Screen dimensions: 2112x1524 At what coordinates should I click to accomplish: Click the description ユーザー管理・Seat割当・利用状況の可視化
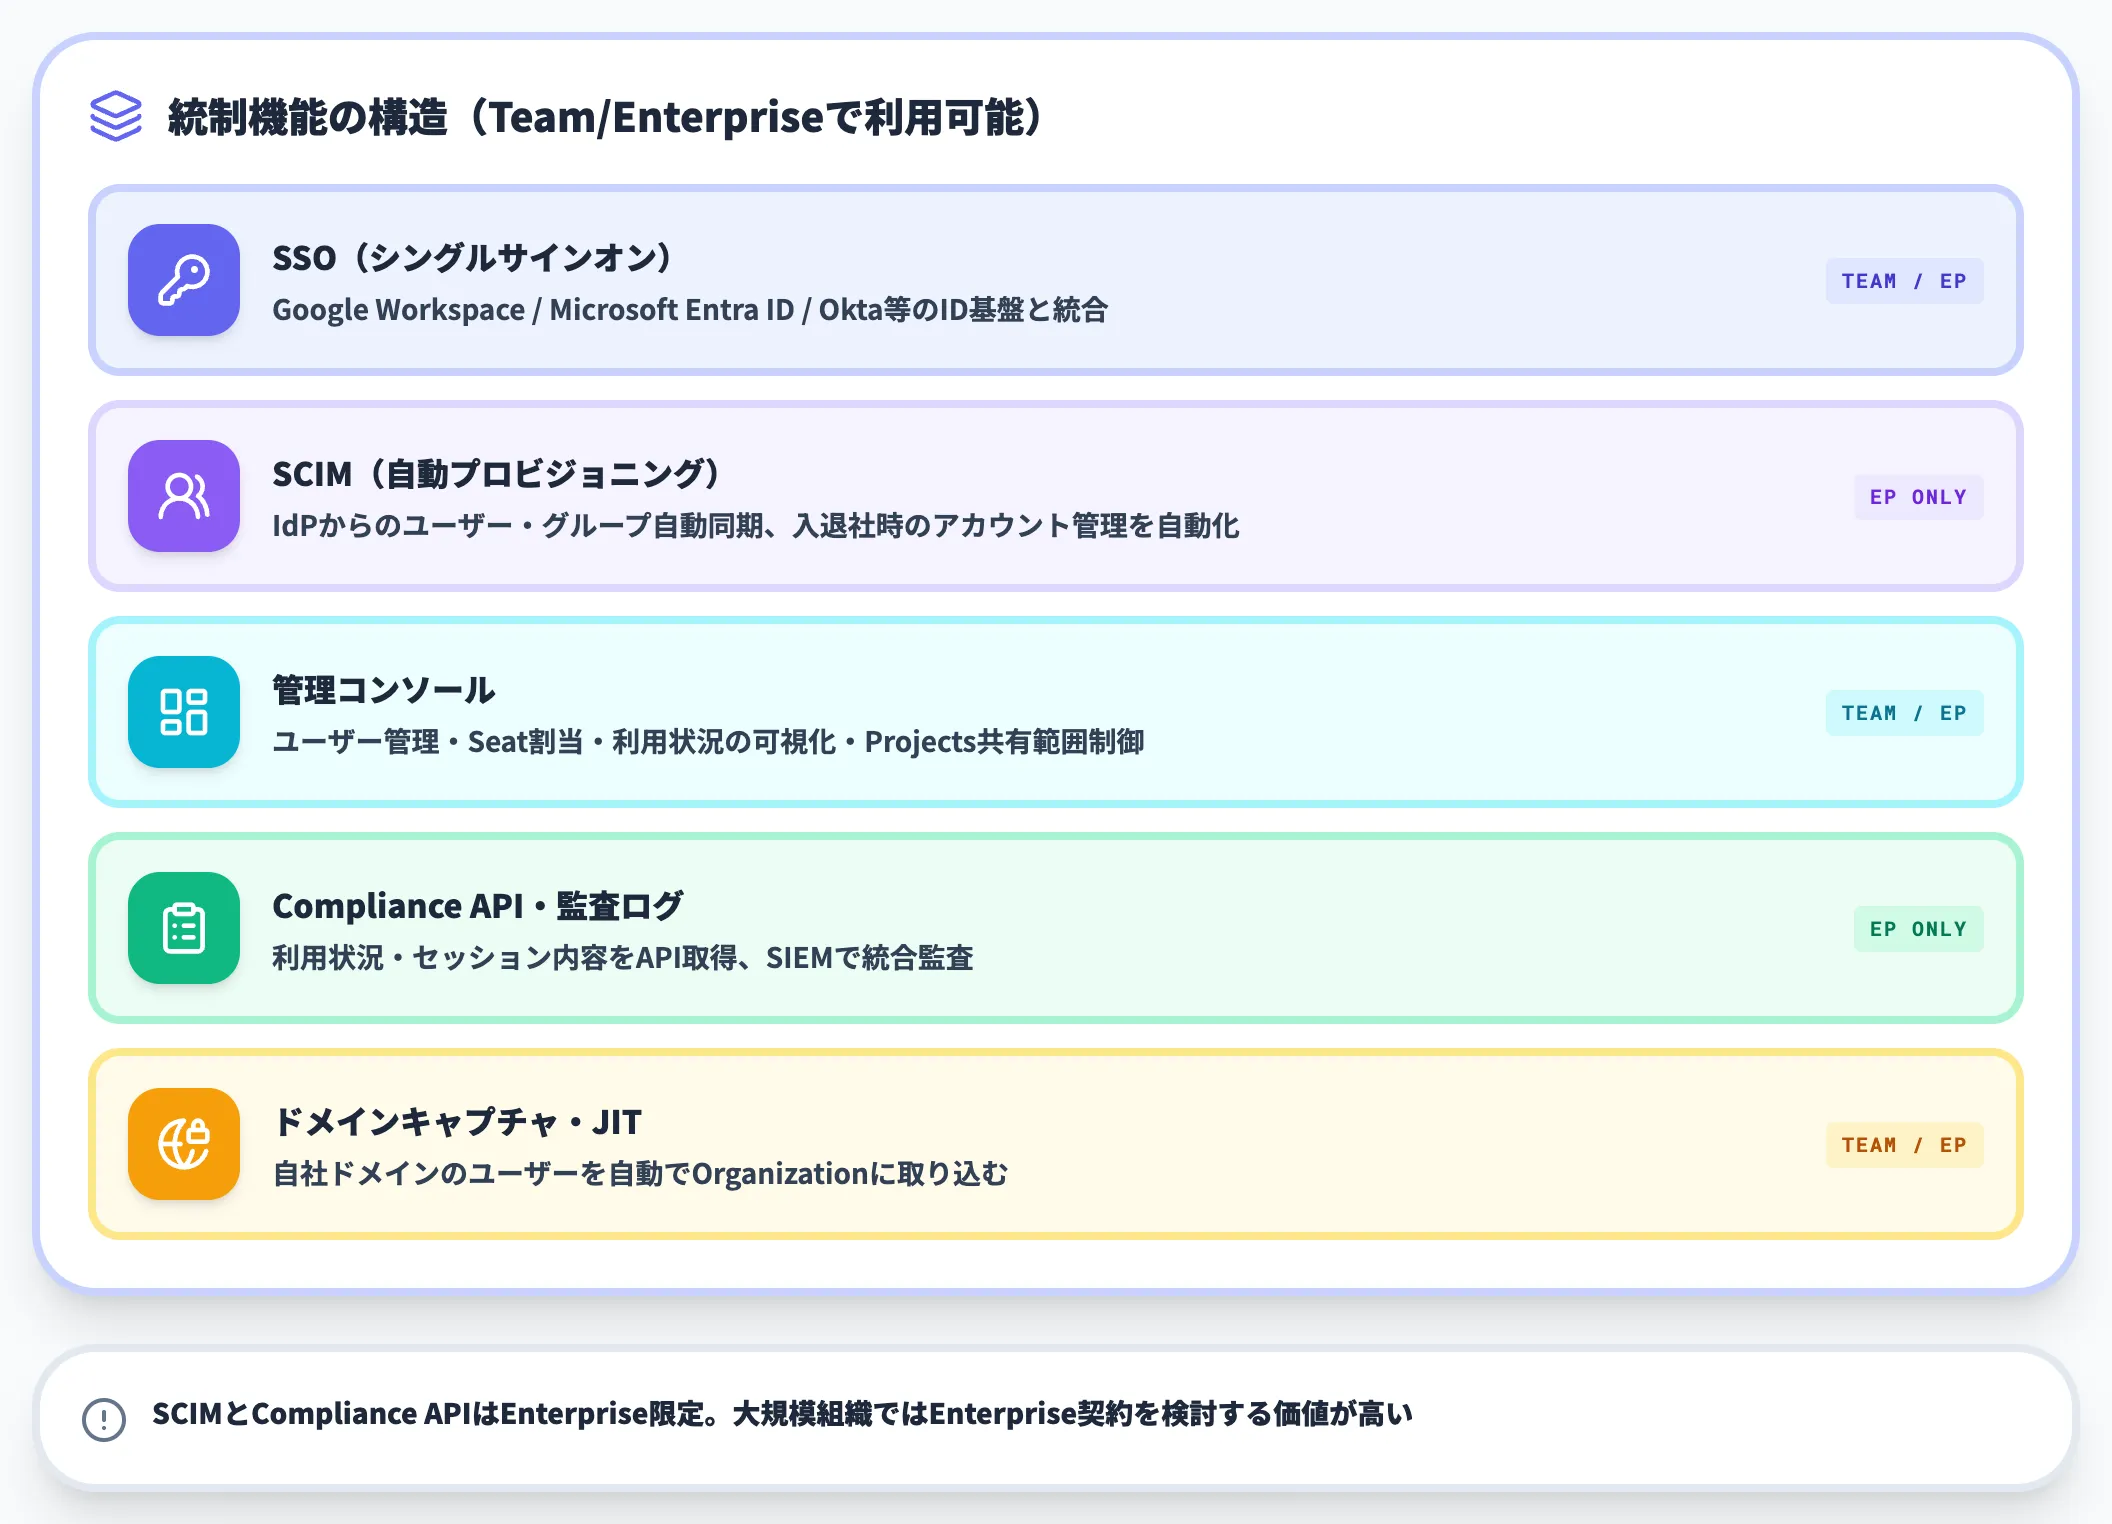coord(708,742)
